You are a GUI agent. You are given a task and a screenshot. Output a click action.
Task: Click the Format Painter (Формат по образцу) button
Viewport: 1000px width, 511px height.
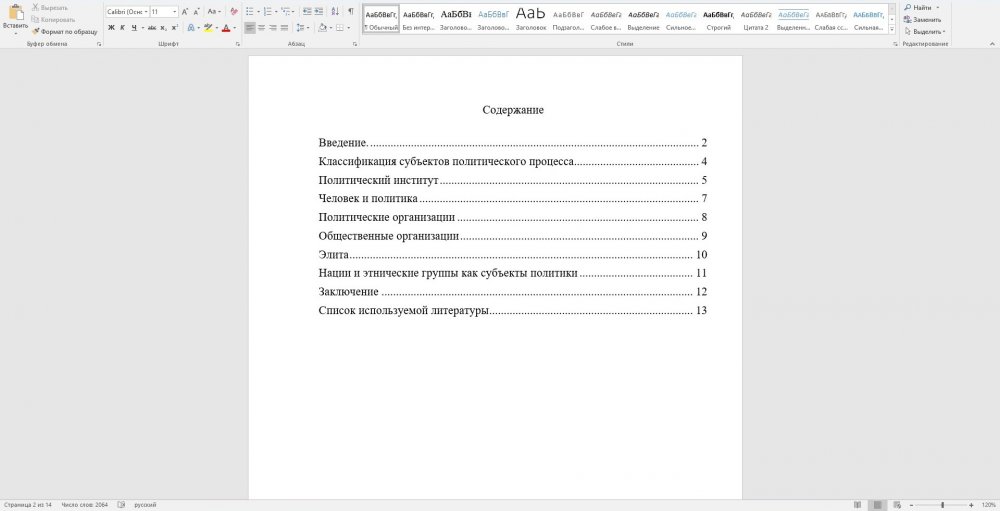(x=66, y=32)
